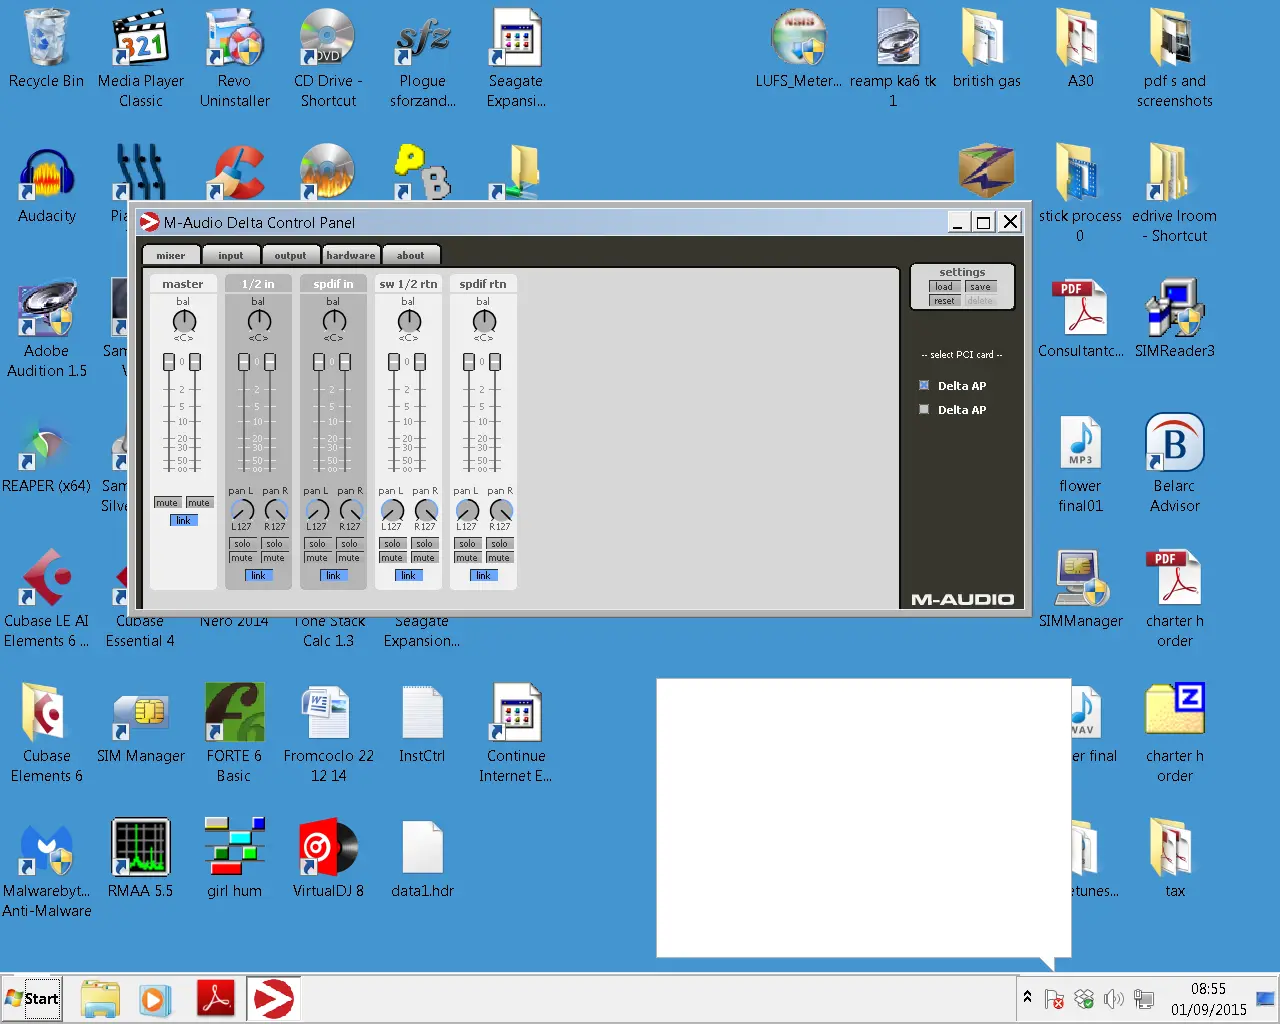Open the Recycle Bin
1280x1024 pixels.
pyautogui.click(x=47, y=50)
